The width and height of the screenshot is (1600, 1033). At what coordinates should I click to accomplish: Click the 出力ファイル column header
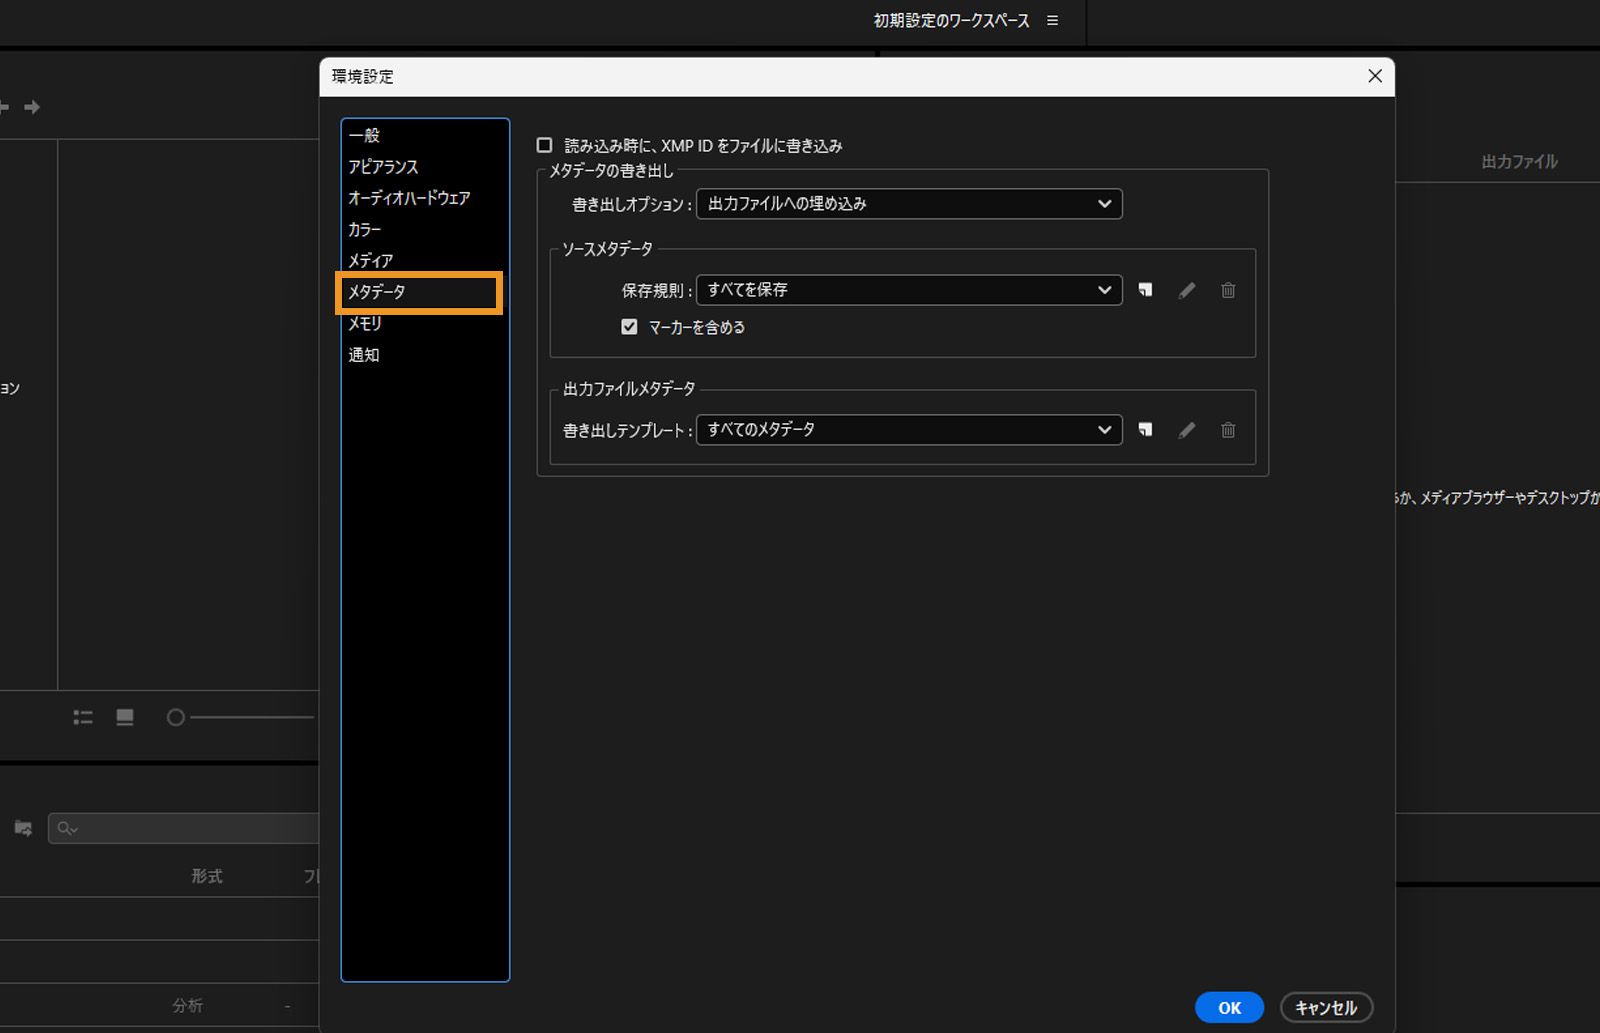coord(1519,161)
